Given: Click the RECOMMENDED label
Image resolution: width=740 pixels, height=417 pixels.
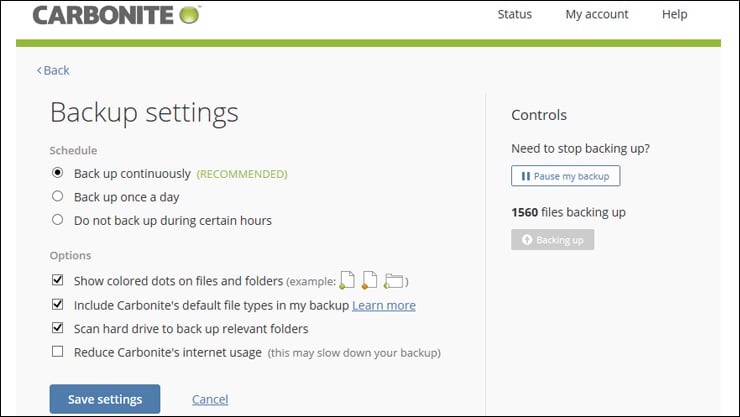Looking at the screenshot, I should click(242, 174).
